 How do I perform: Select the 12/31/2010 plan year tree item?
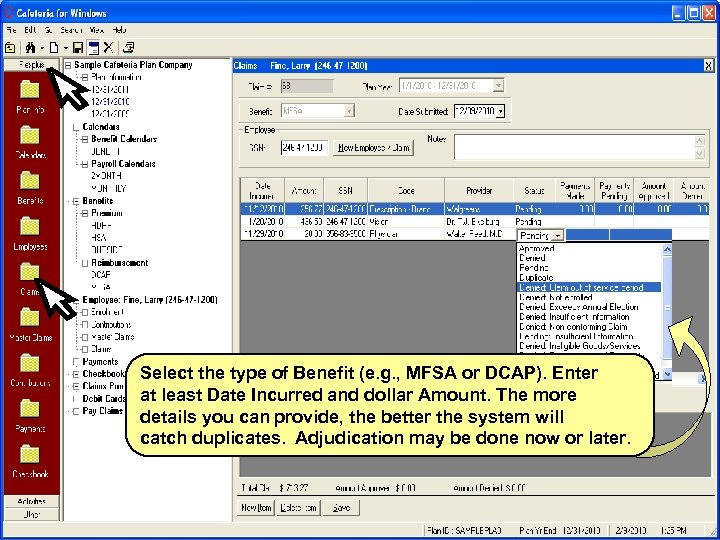point(110,102)
